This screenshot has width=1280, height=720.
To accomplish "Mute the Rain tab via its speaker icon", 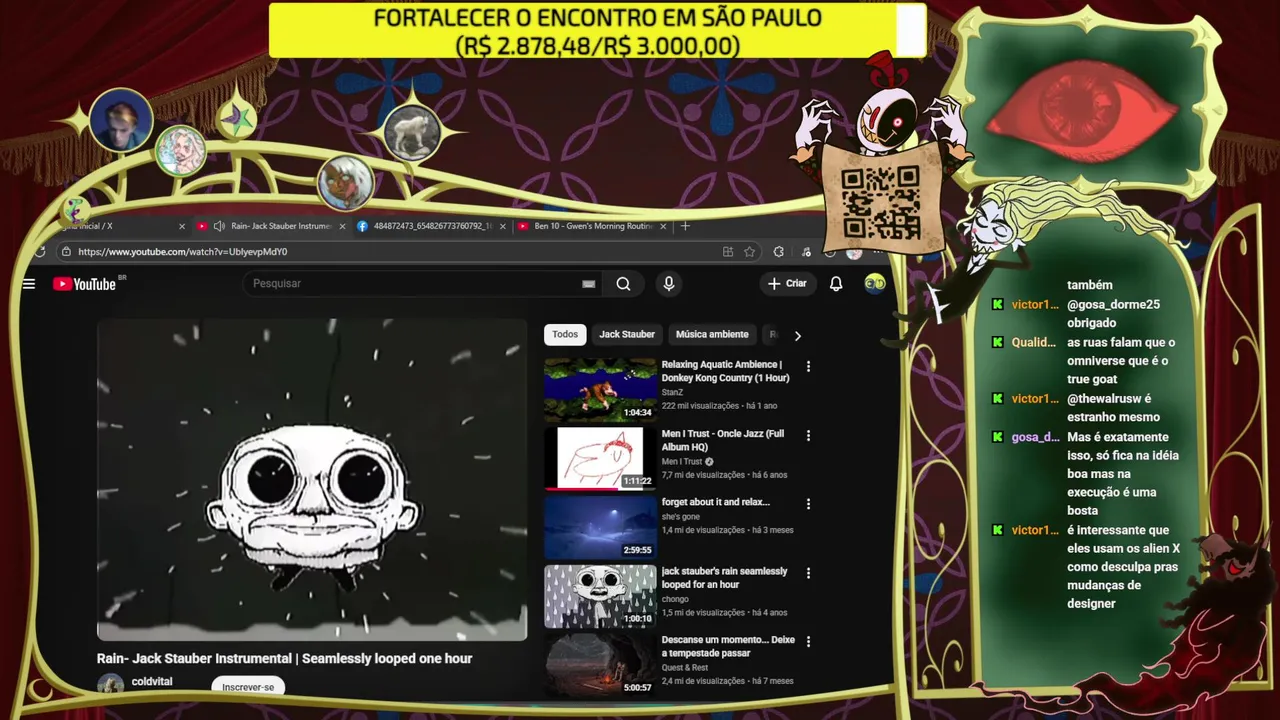I will [x=219, y=227].
